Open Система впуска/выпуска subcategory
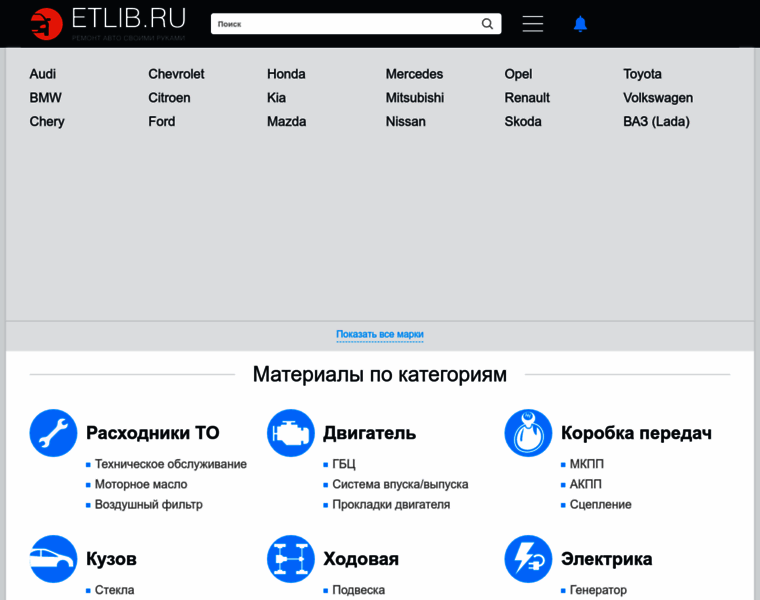The width and height of the screenshot is (760, 600). 400,484
